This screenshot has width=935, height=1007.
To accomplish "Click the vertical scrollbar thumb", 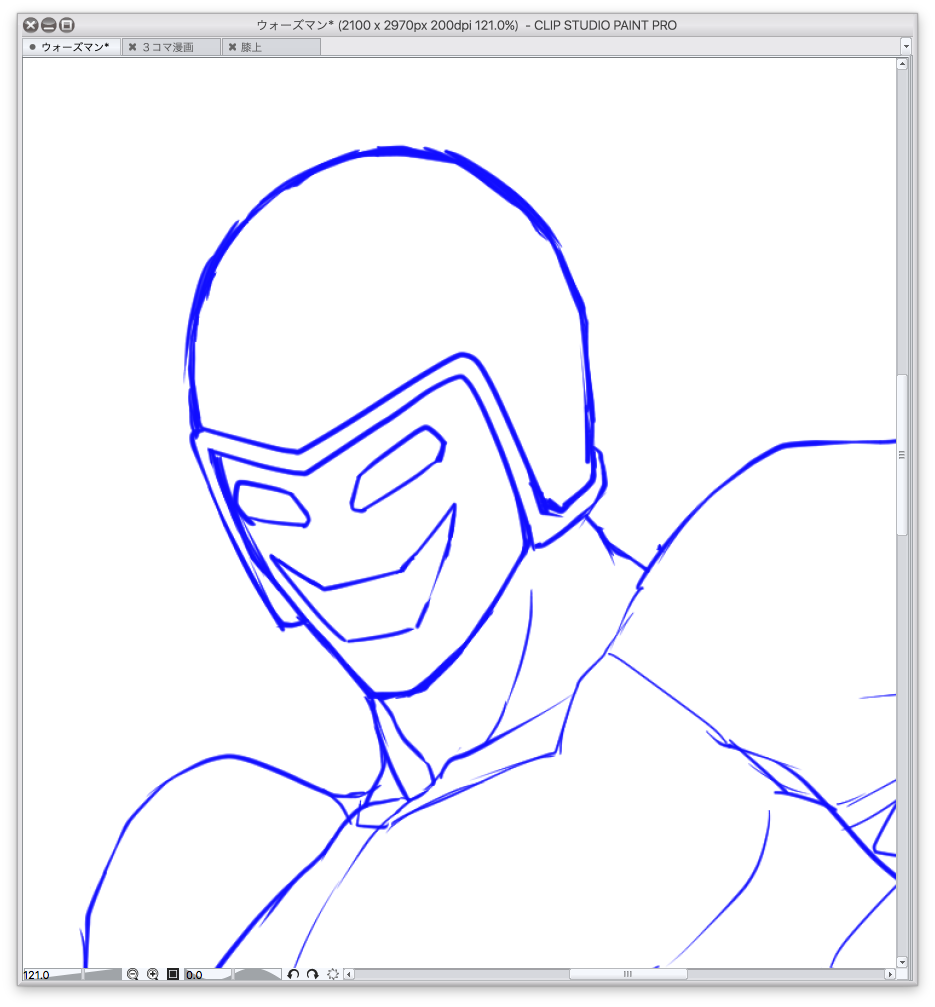I will 902,454.
